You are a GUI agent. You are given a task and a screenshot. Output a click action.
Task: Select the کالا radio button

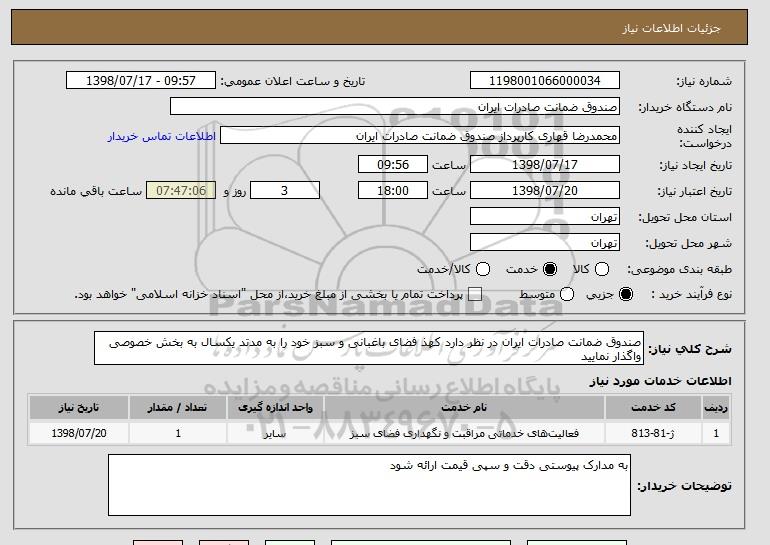(602, 269)
